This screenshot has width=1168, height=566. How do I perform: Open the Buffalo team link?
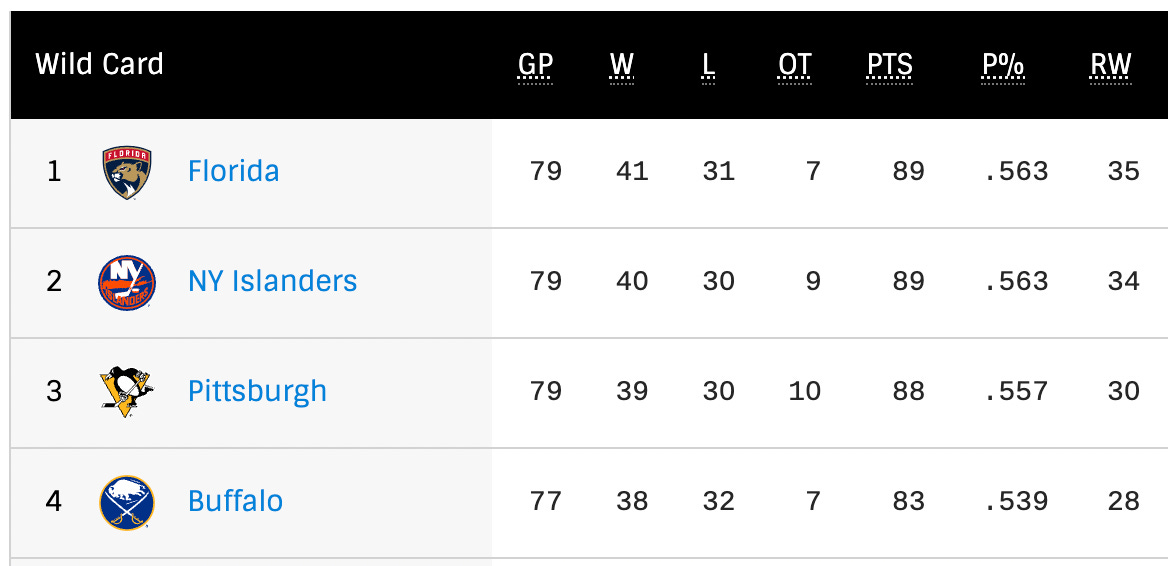[235, 500]
